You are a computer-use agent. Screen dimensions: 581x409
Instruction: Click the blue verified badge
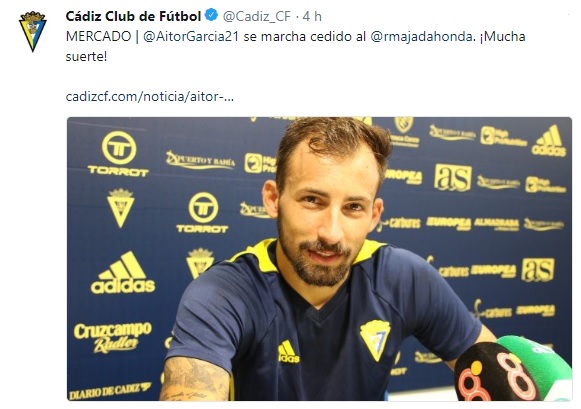[212, 16]
